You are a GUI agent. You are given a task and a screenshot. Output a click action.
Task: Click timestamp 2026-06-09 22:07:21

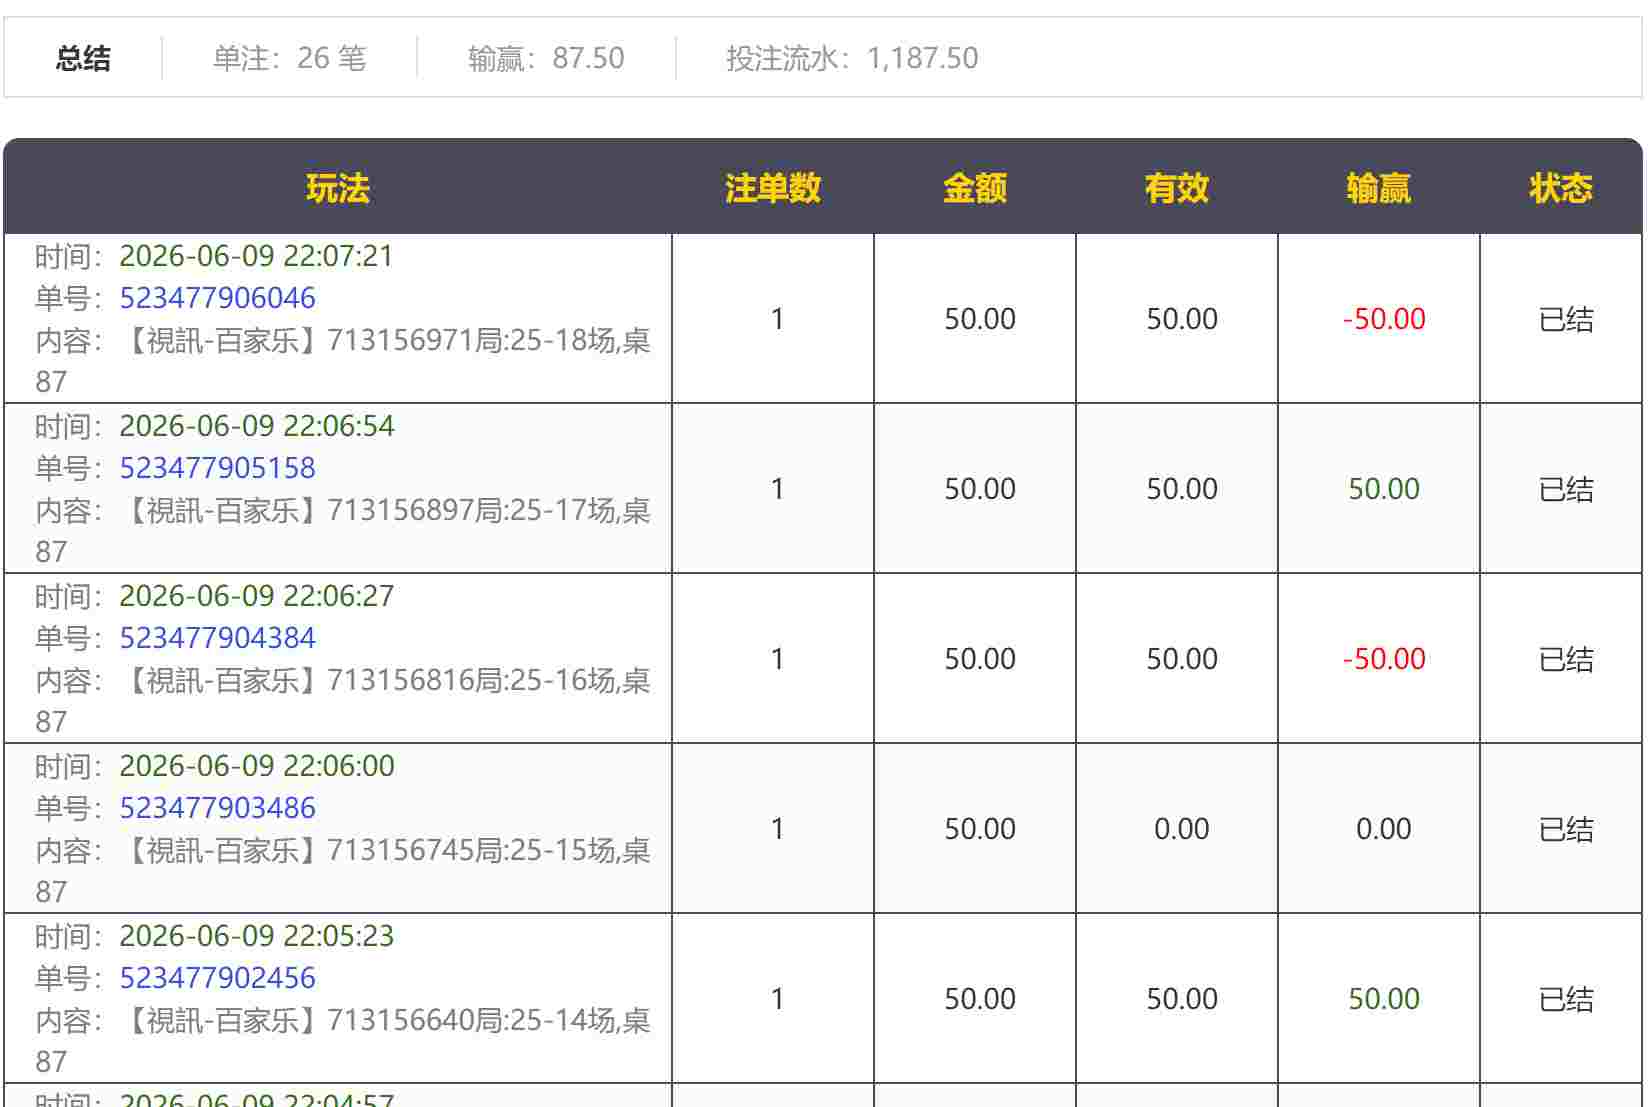coord(256,256)
